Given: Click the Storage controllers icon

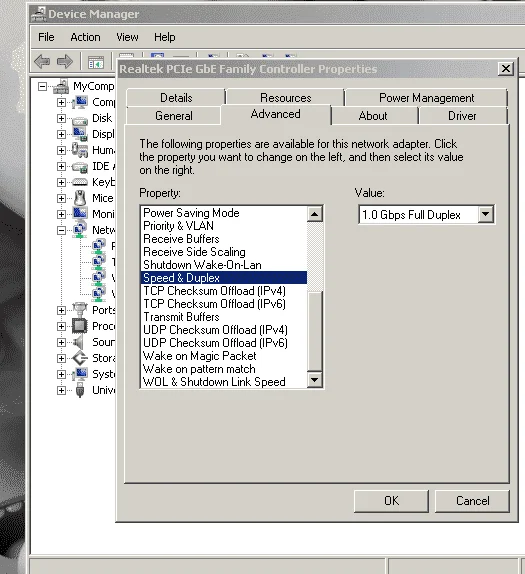Looking at the screenshot, I should click(80, 358).
